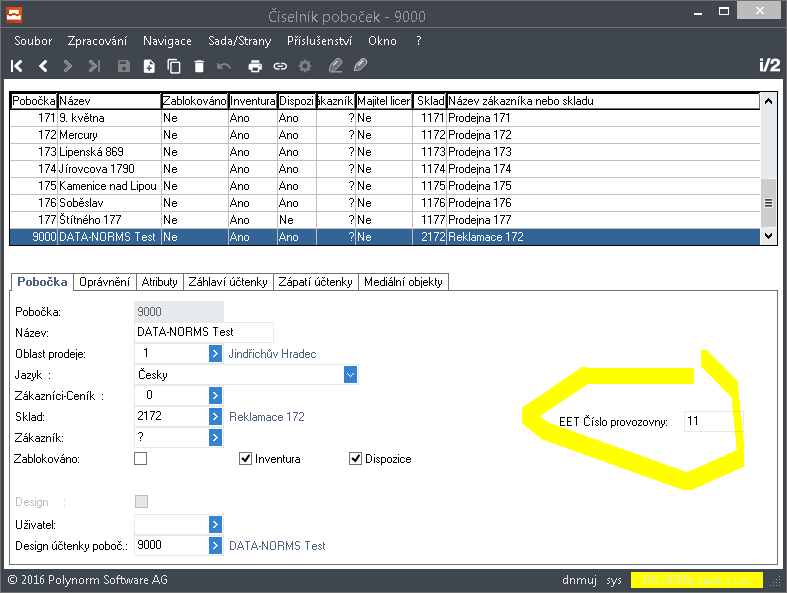Click the Save disk icon
The height and width of the screenshot is (593, 787).
tap(123, 66)
